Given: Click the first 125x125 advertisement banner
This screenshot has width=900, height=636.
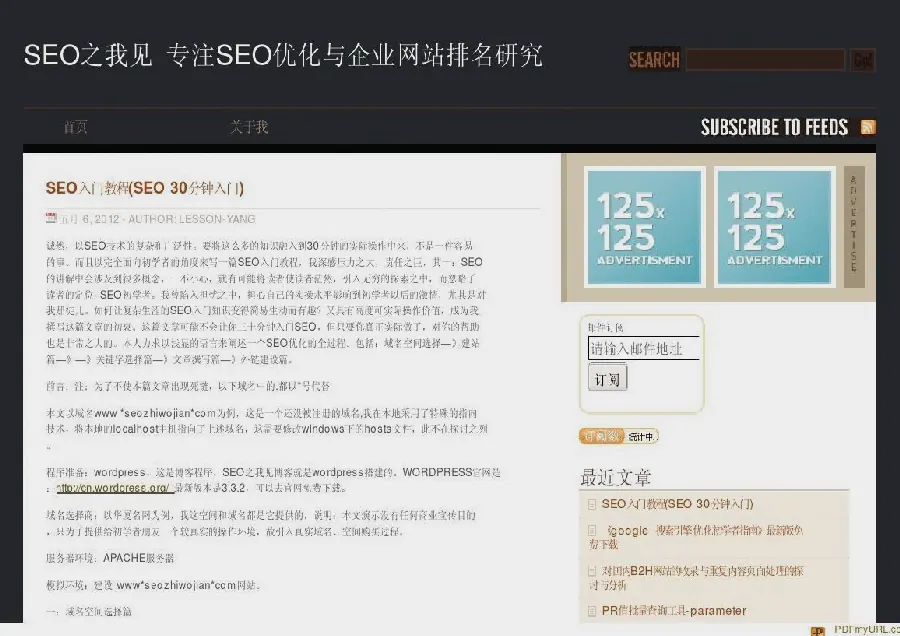Looking at the screenshot, I should [645, 227].
